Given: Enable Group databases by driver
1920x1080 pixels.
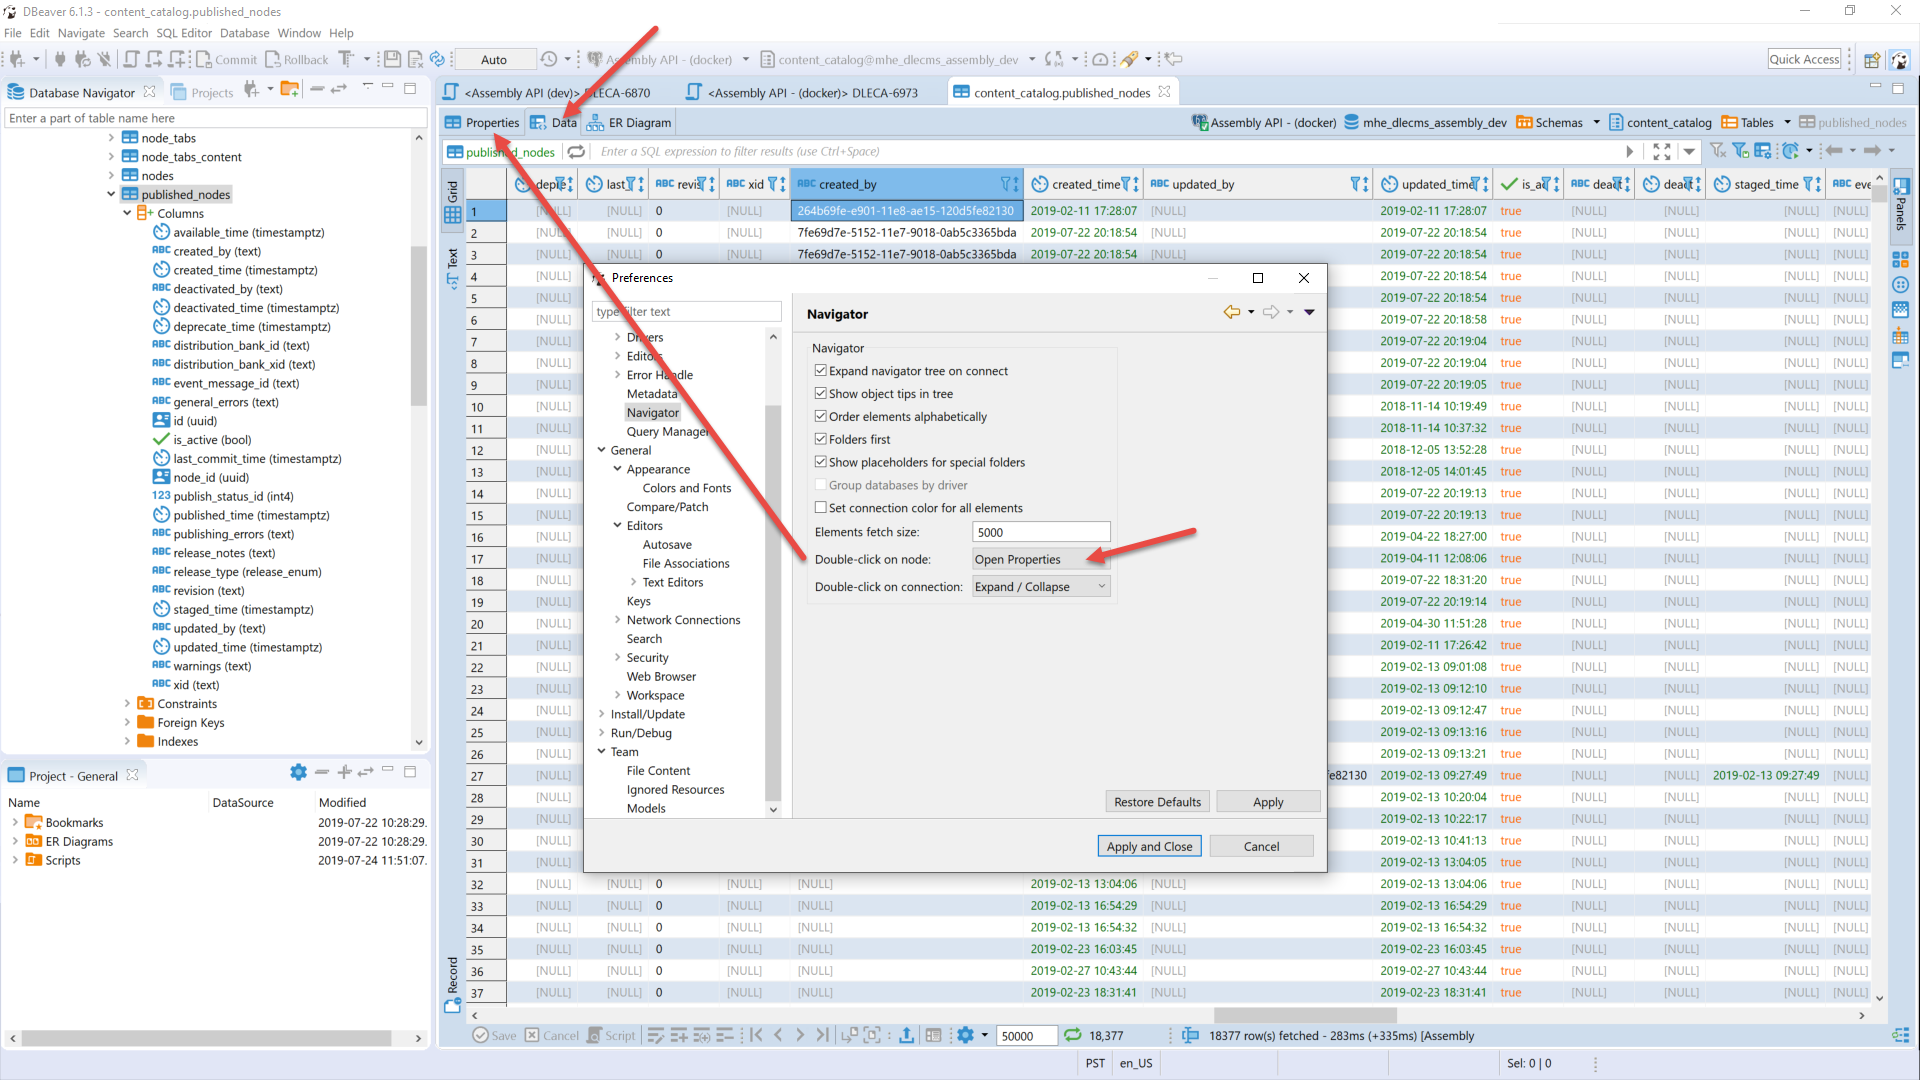Looking at the screenshot, I should (821, 485).
